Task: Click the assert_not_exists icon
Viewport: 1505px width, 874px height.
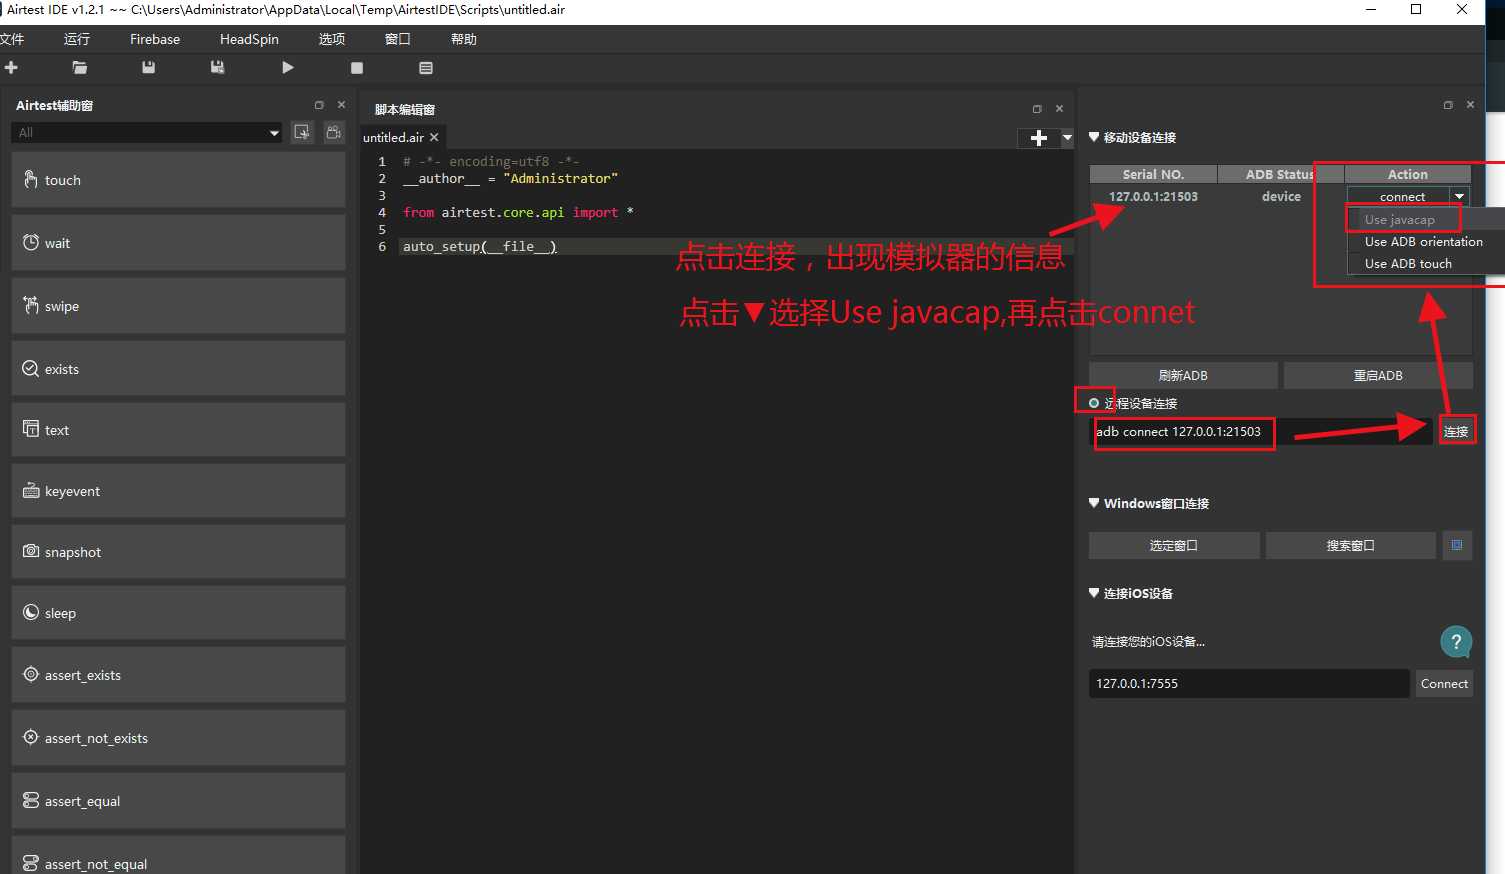Action: point(31,737)
